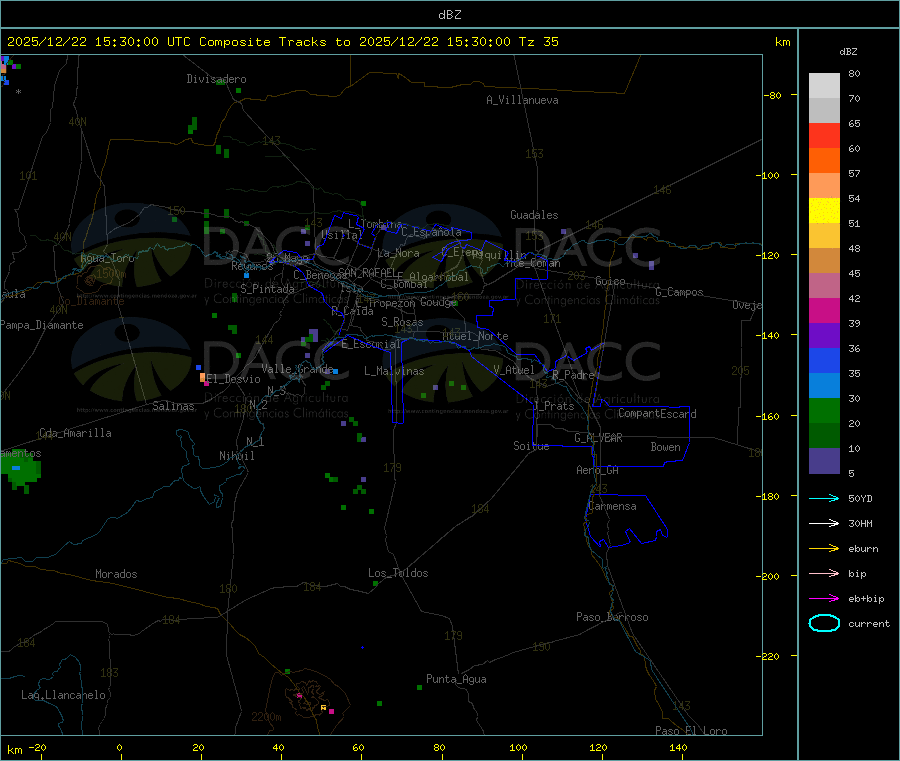Click the Bowen place label

tap(665, 446)
